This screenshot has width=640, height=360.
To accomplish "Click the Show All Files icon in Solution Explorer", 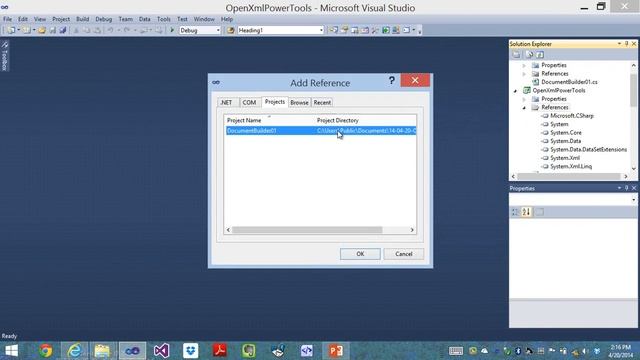I will (529, 54).
